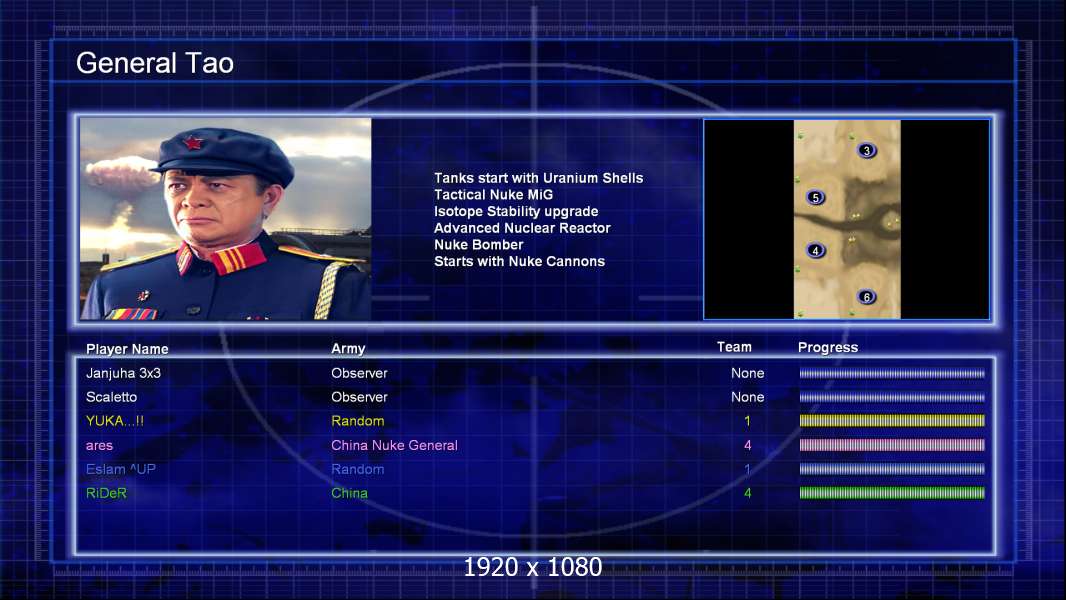
Task: Select player name Janjuha 3x3
Action: (123, 373)
